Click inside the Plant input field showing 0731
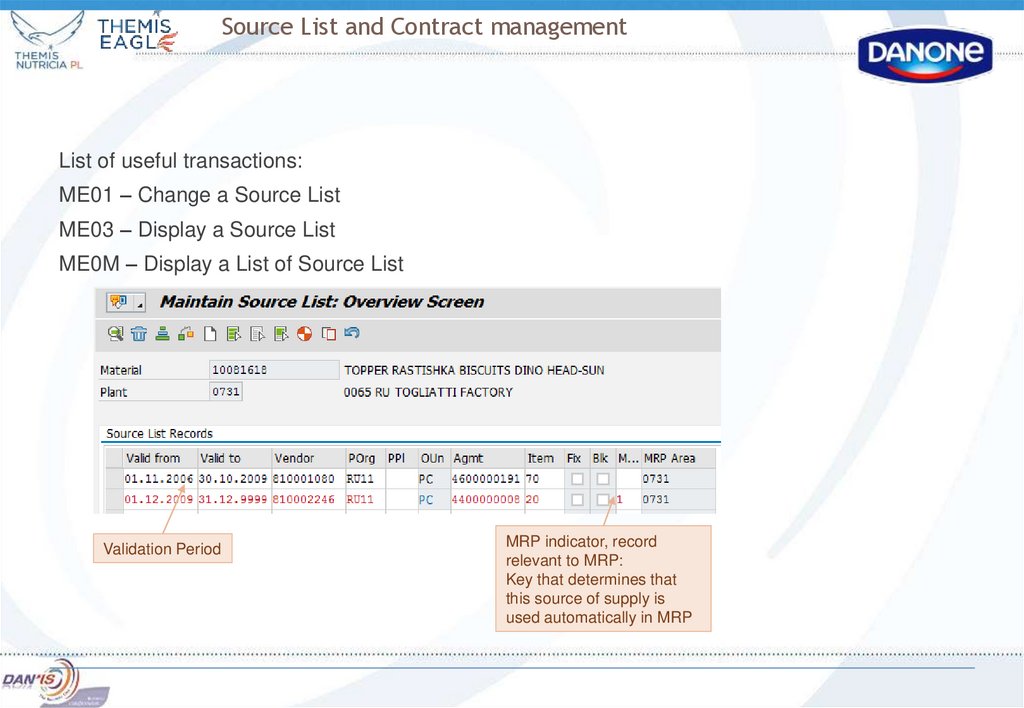 coord(227,391)
